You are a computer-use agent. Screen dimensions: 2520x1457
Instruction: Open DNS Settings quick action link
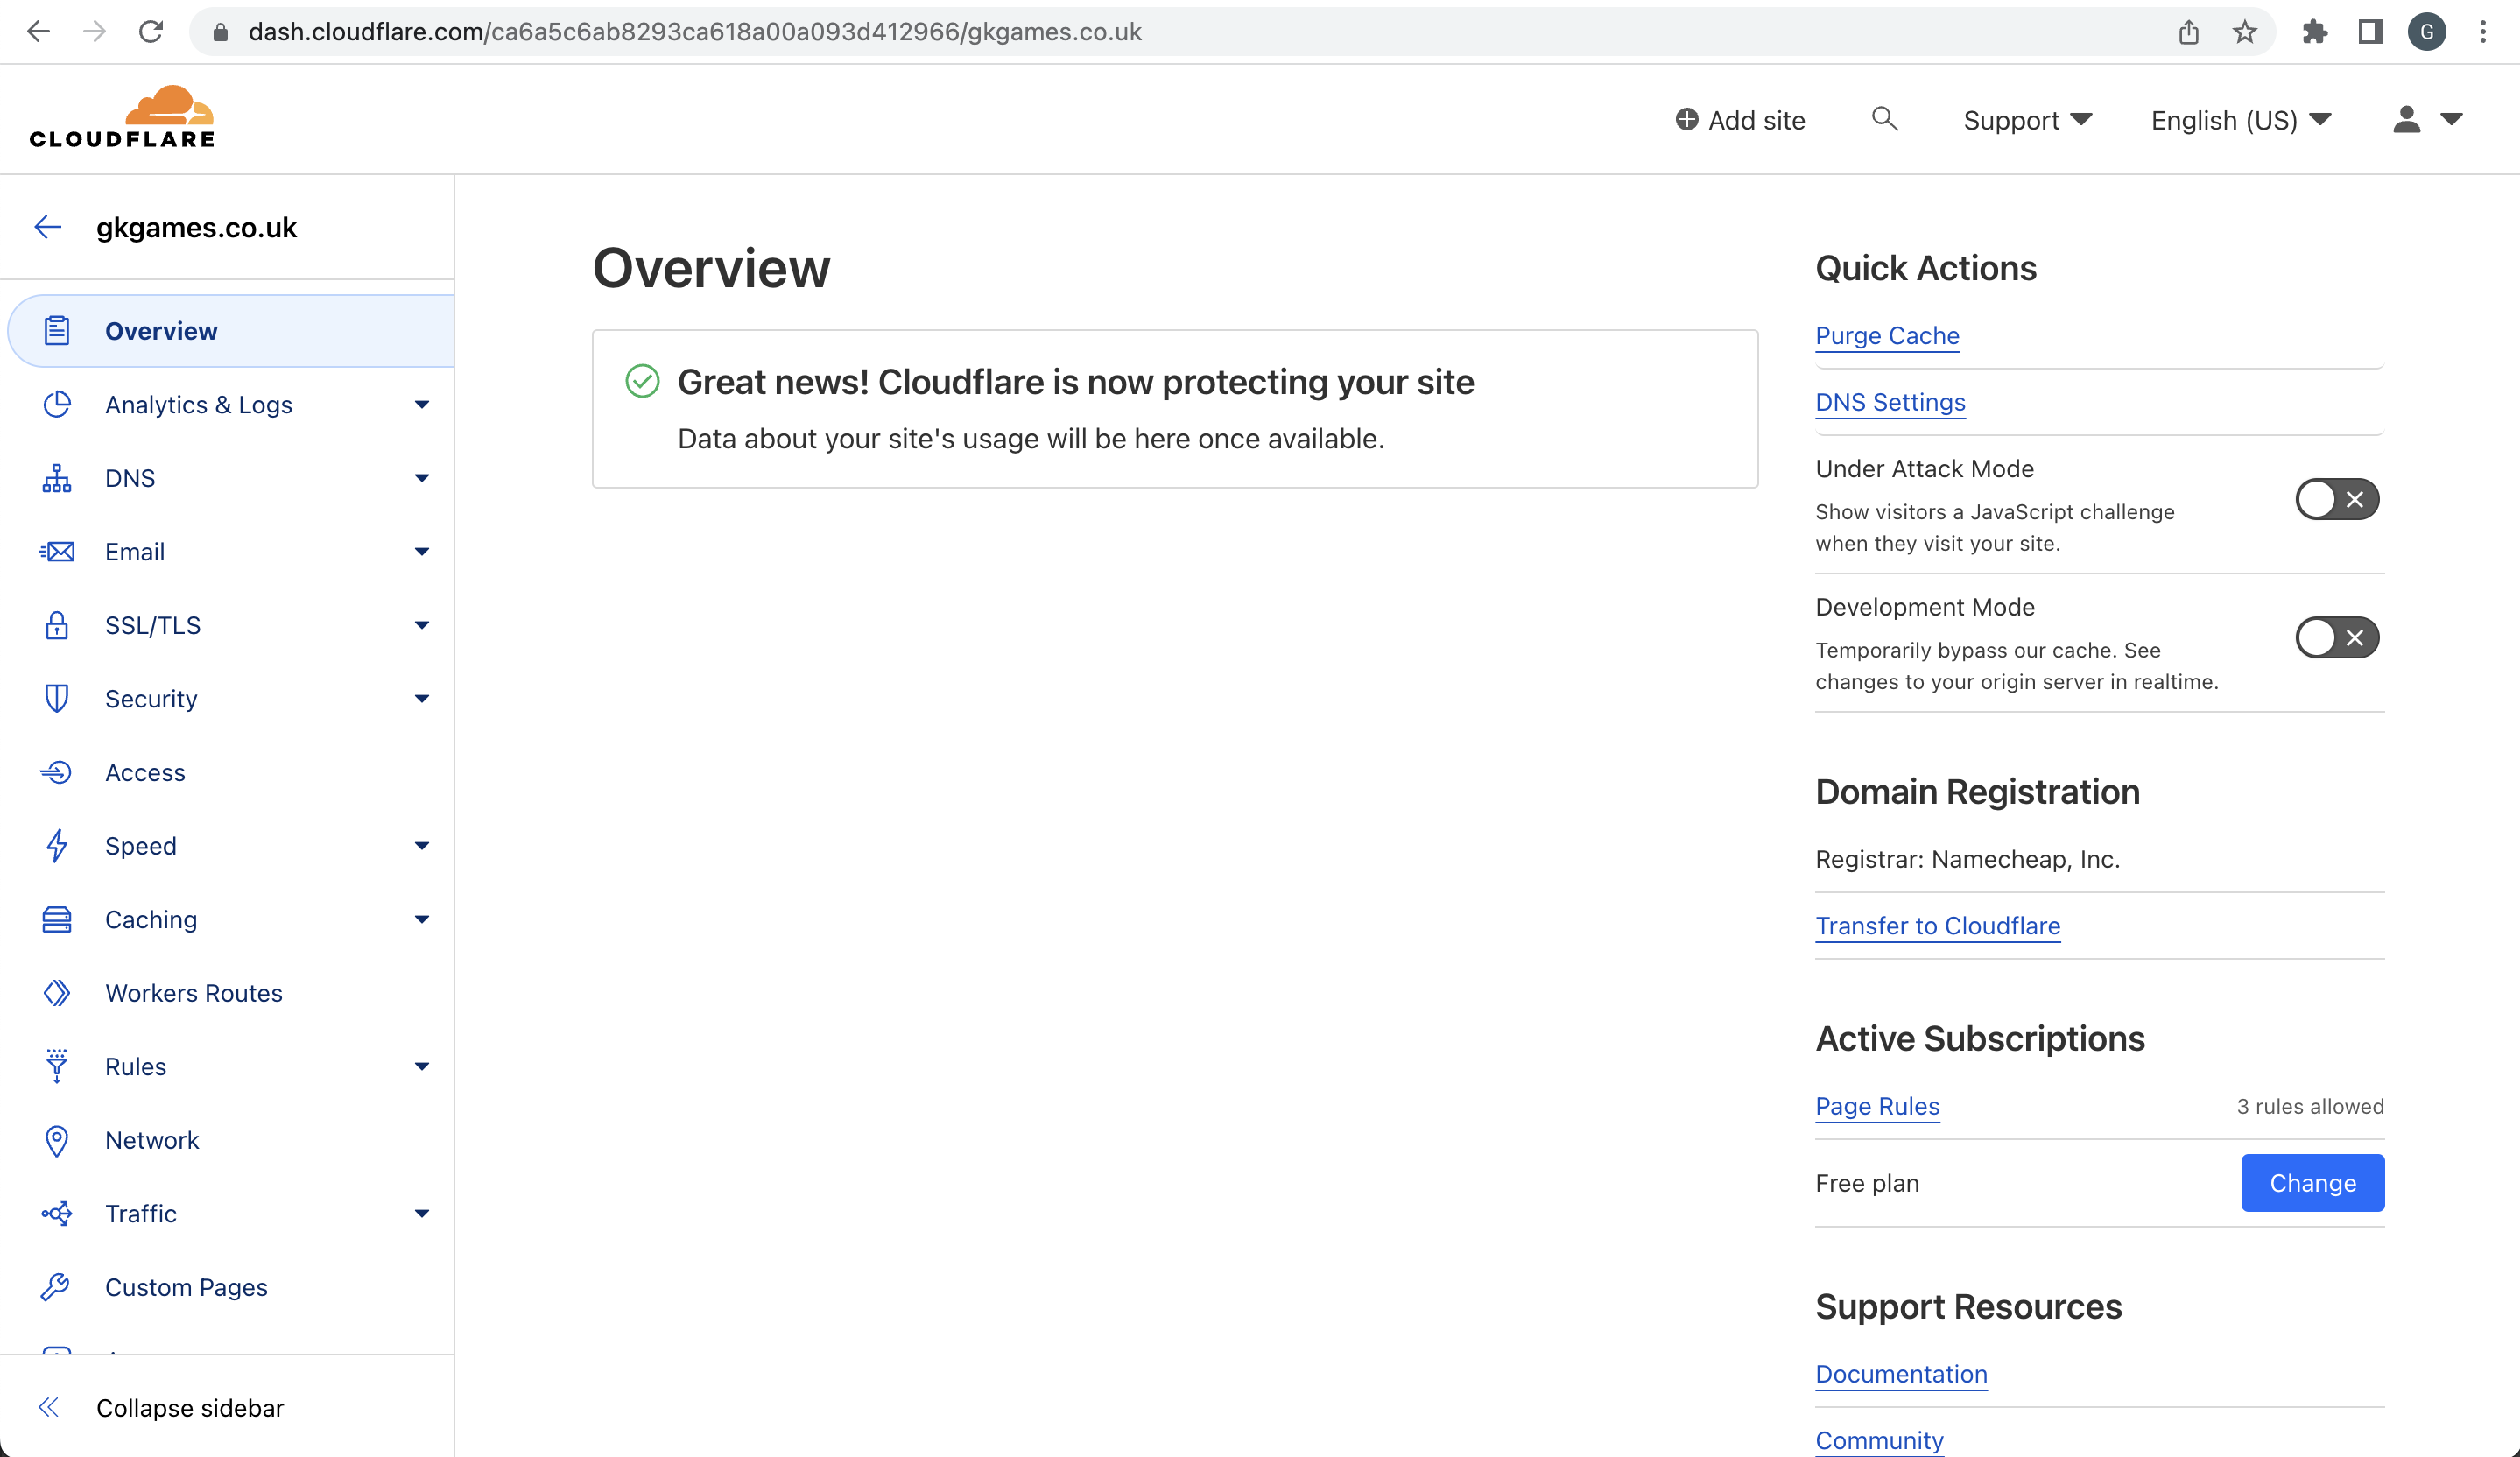point(1889,401)
